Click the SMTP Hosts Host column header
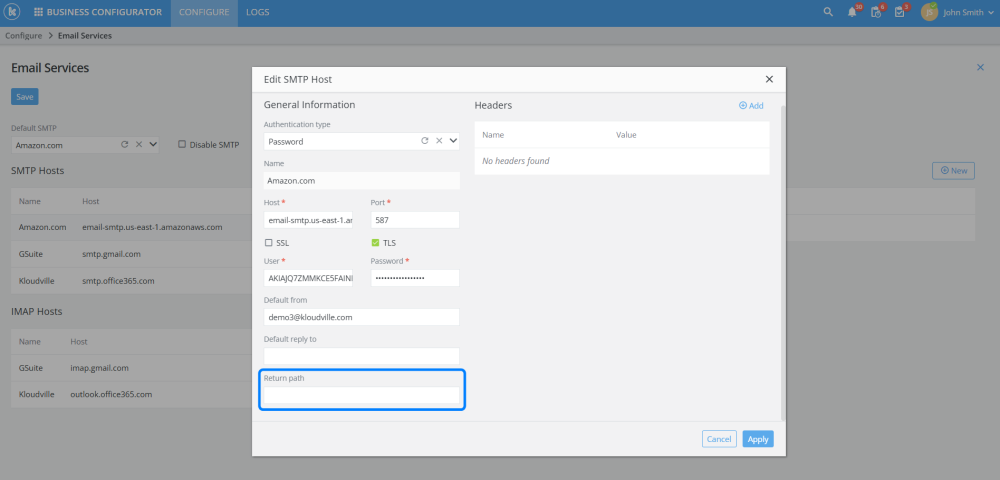Viewport: 1000px width, 480px height. point(91,201)
